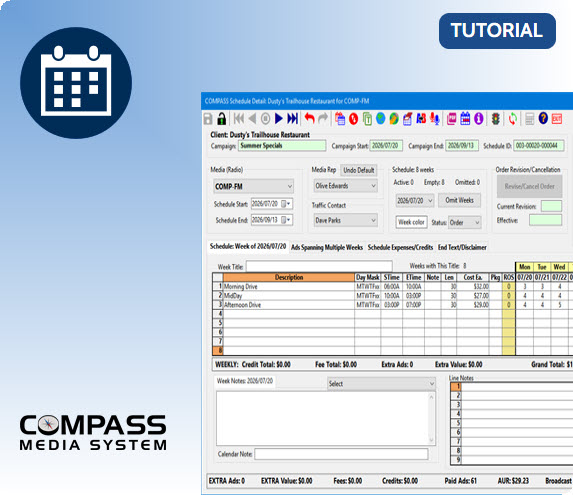Open help question mark icon
This screenshot has width=573, height=495.
point(543,118)
